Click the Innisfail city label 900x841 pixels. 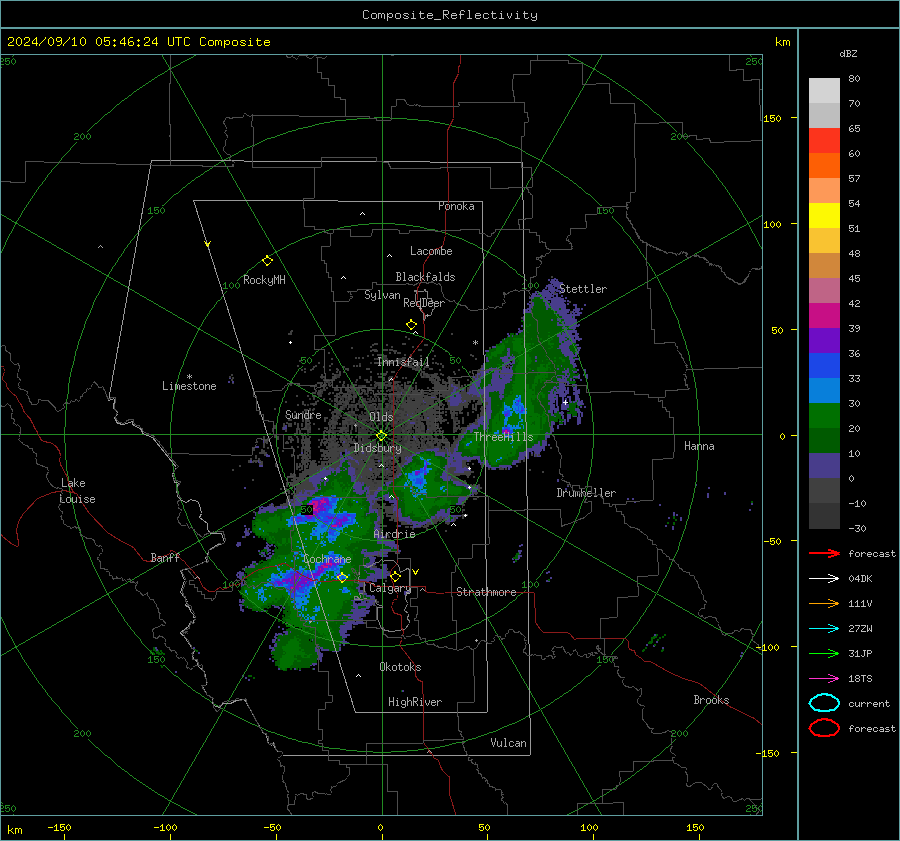(404, 362)
